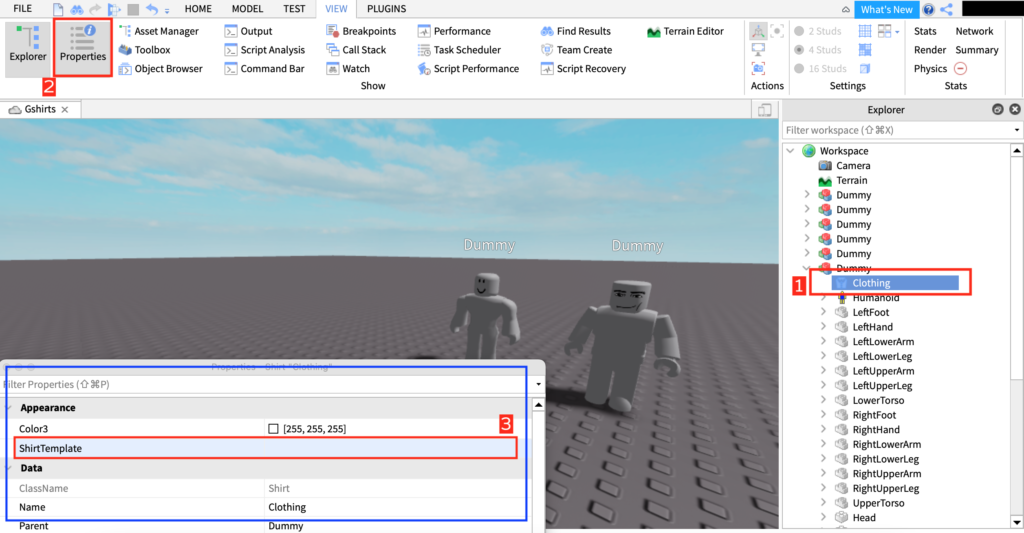Toggle the Explorer panel button in ribbon

click(x=27, y=49)
